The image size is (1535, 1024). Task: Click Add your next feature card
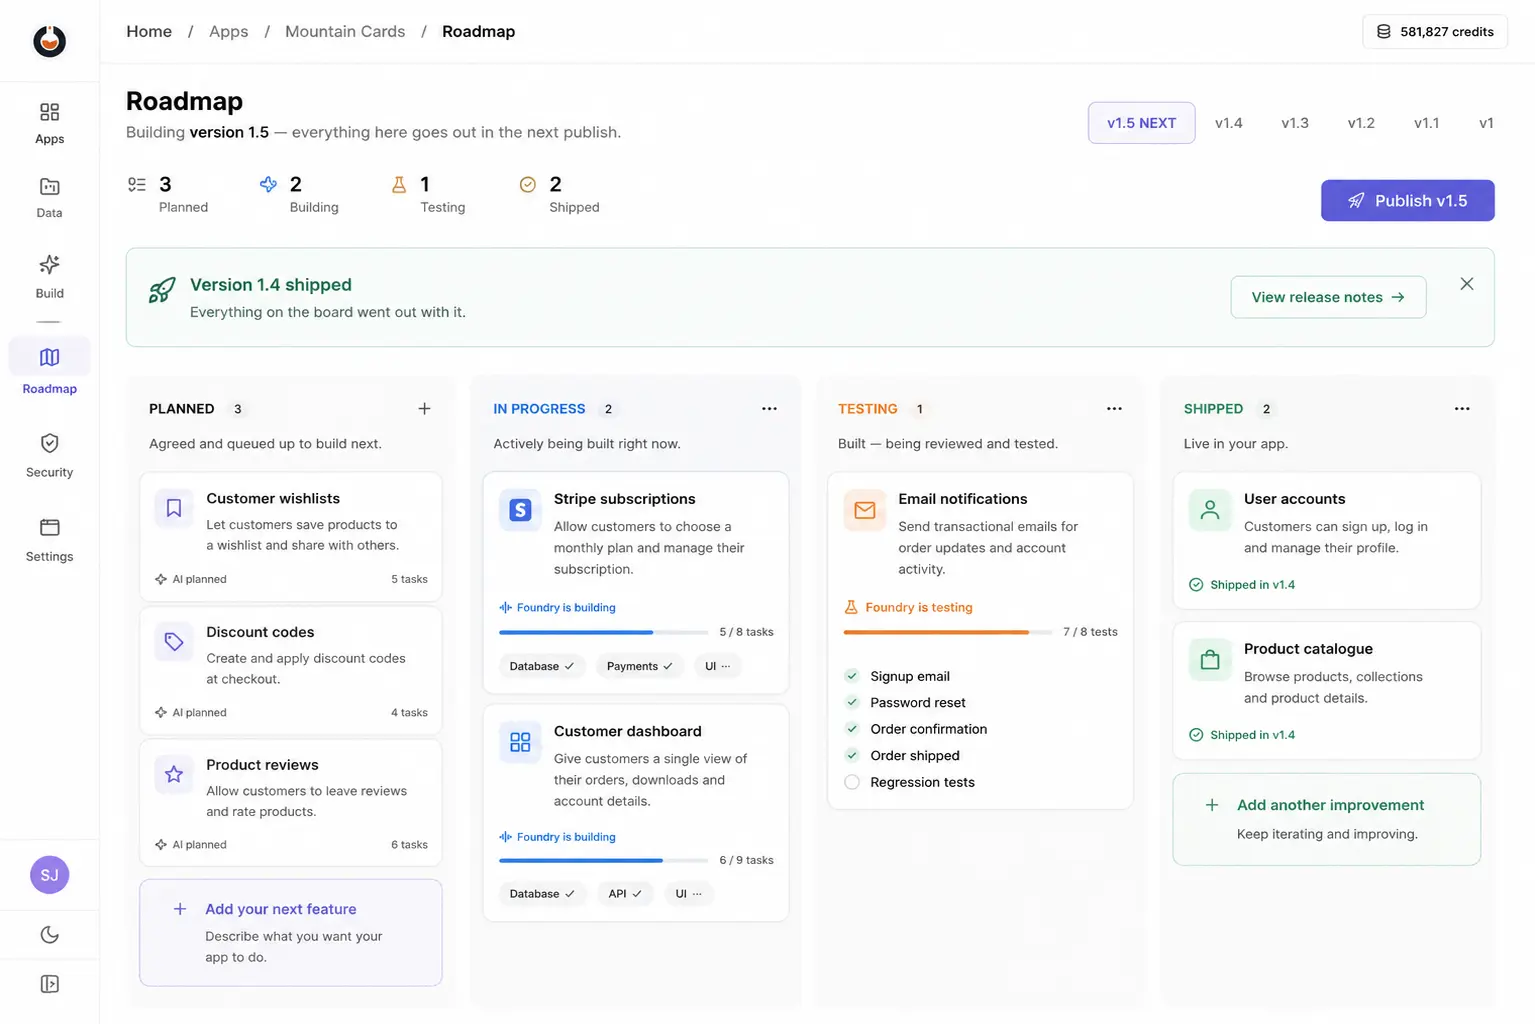click(x=291, y=932)
